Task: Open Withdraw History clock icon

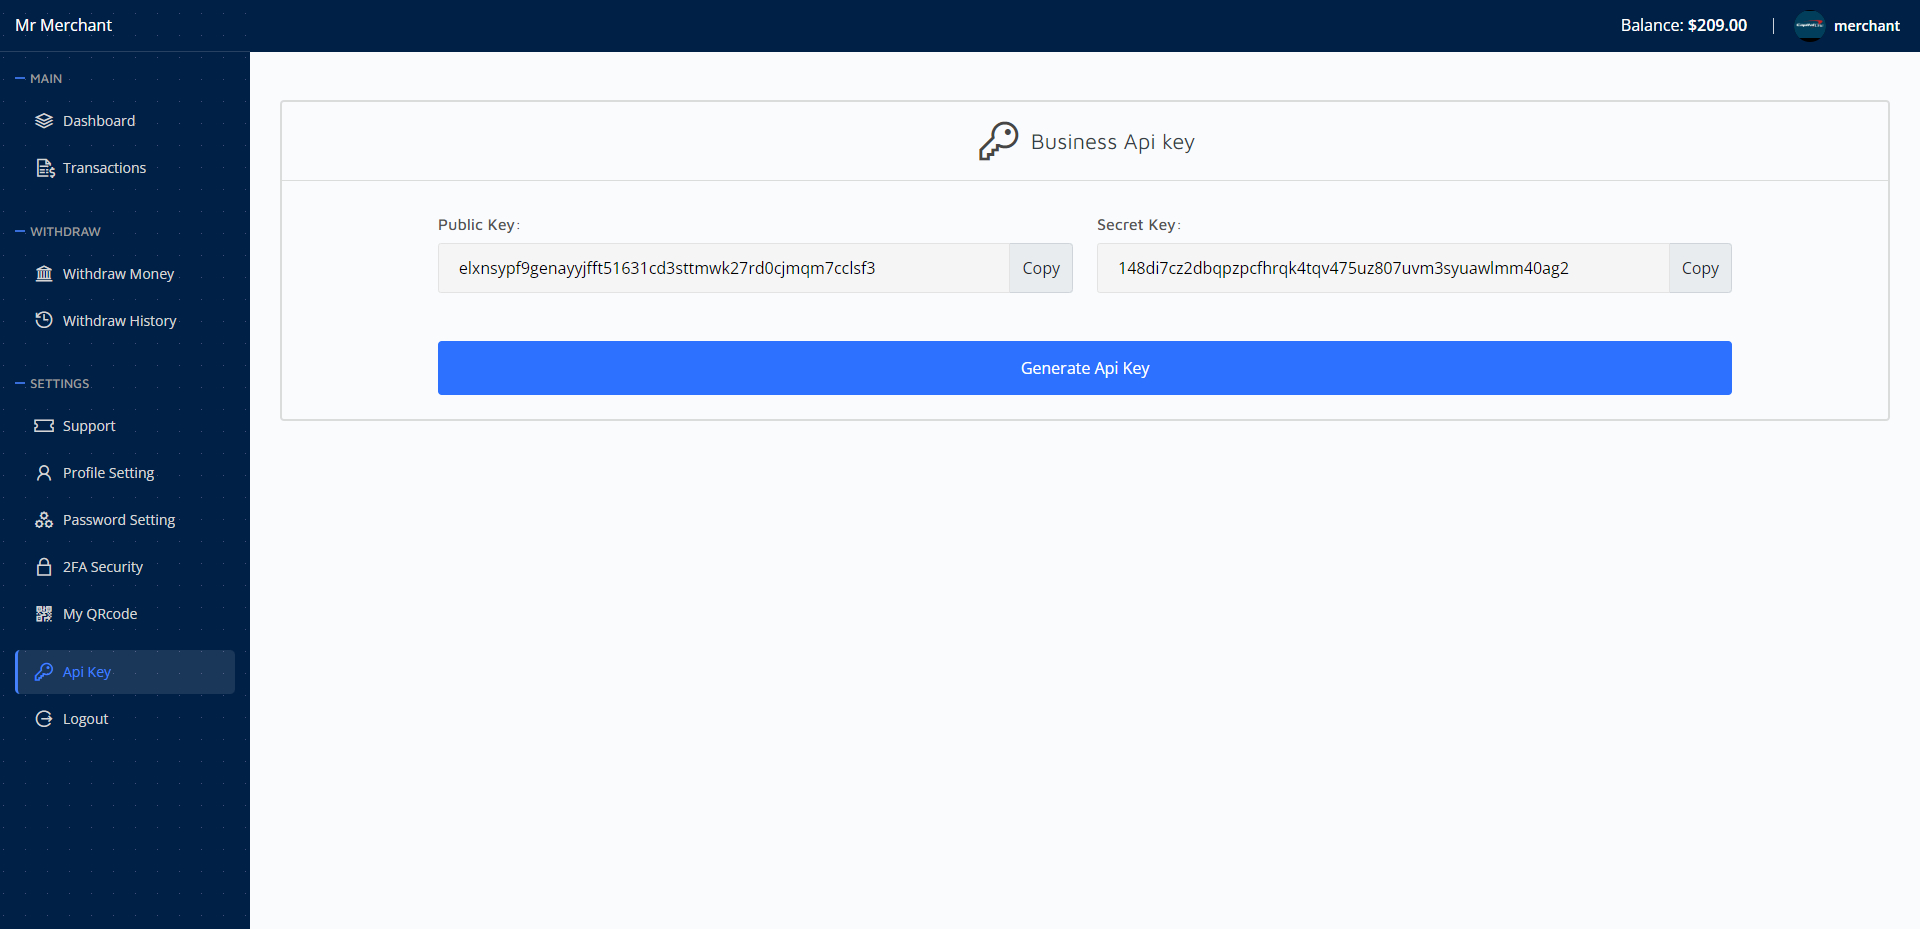Action: (x=44, y=320)
